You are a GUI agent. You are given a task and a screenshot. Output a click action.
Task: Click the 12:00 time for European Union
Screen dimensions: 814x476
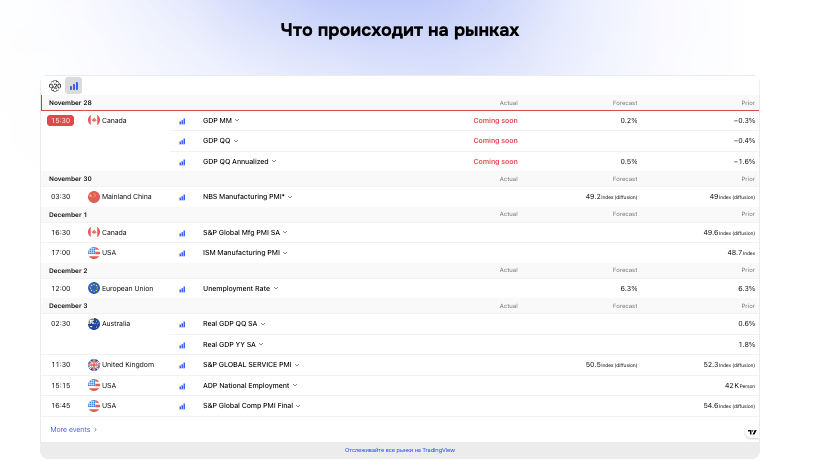(60, 289)
